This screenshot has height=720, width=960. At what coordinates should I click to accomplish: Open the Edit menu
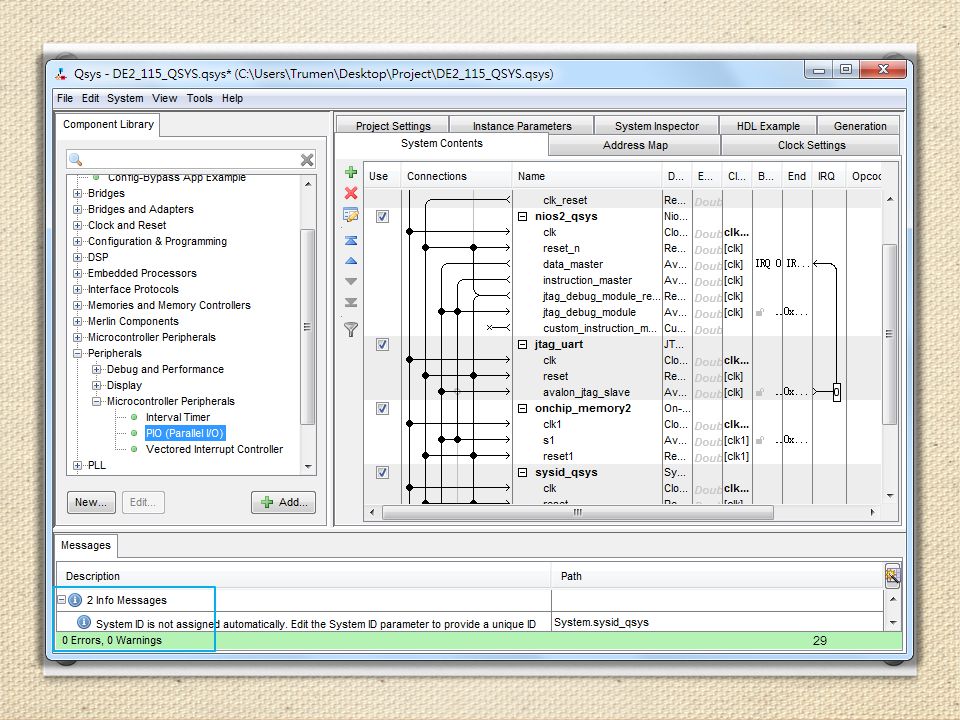pos(91,98)
